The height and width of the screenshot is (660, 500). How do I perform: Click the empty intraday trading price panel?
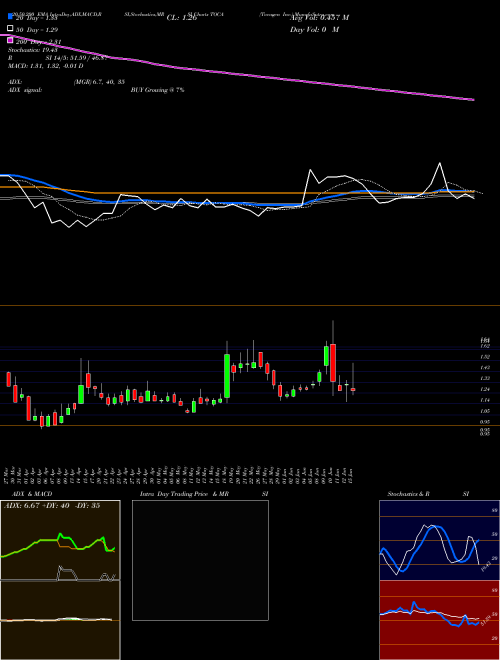(x=200, y=560)
